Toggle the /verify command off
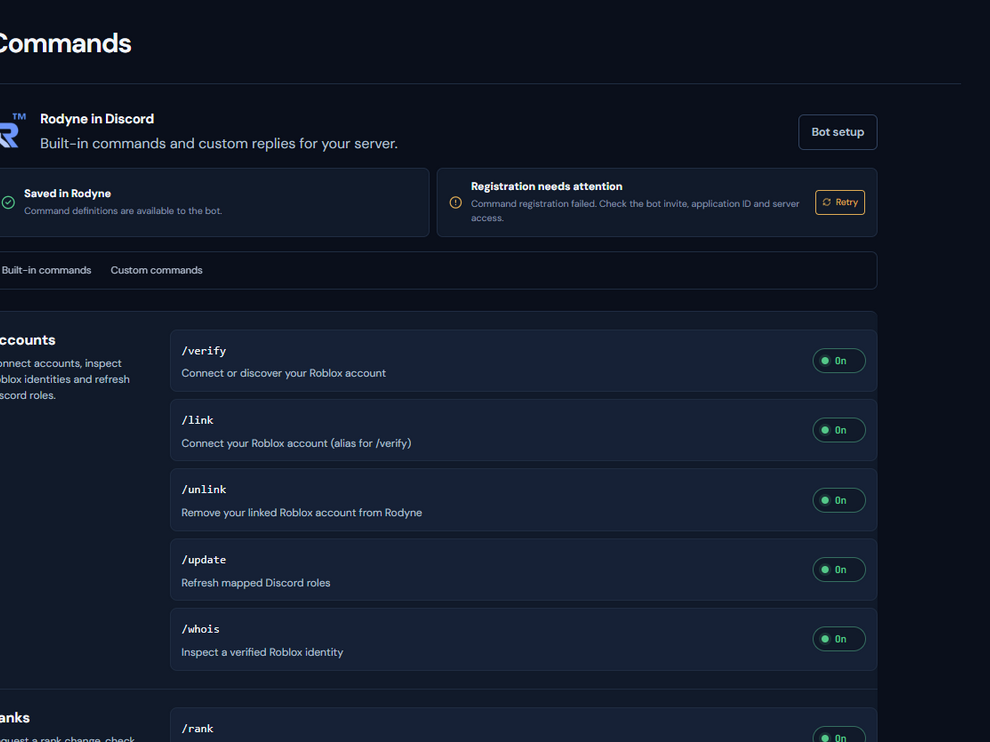 click(838, 361)
